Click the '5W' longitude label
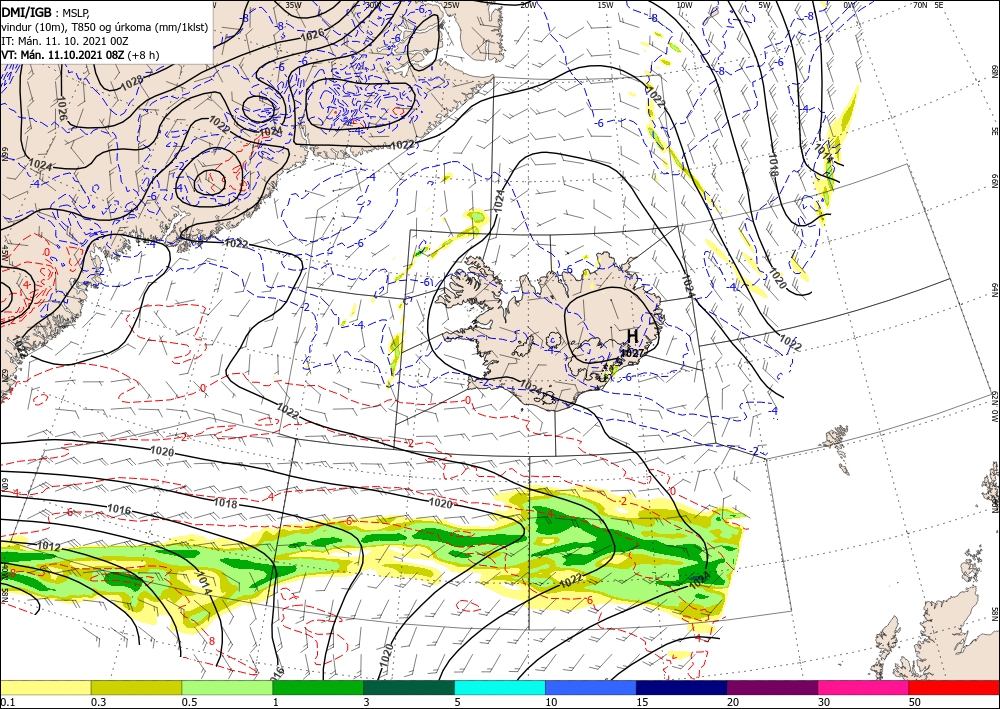This screenshot has height=709, width=1000. (765, 5)
